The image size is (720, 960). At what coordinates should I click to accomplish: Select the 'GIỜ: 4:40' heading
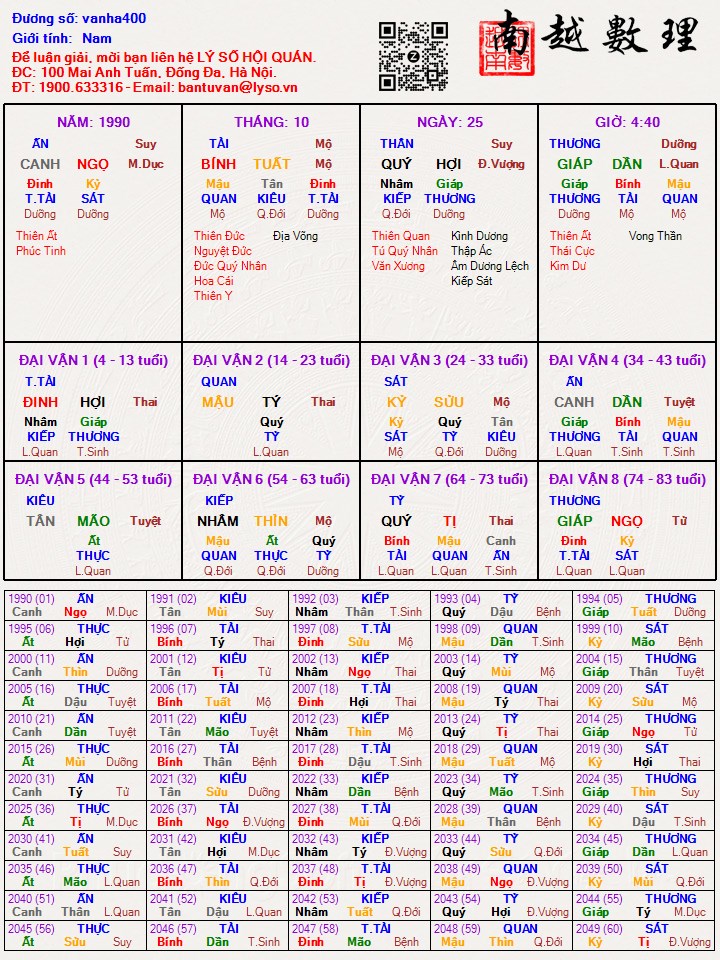(x=628, y=122)
